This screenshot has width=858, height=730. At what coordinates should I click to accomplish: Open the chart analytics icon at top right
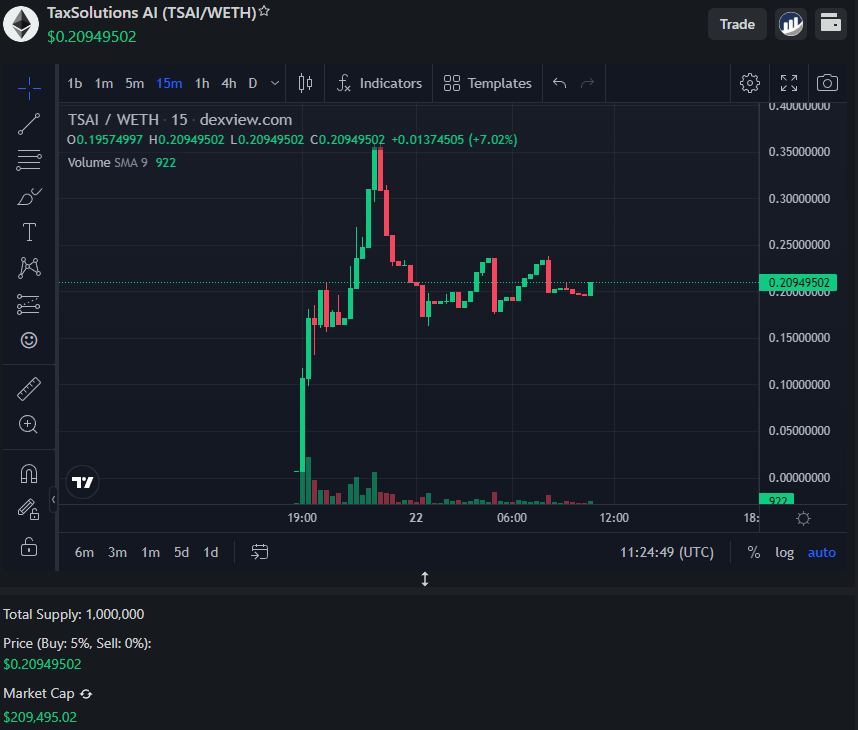click(791, 24)
